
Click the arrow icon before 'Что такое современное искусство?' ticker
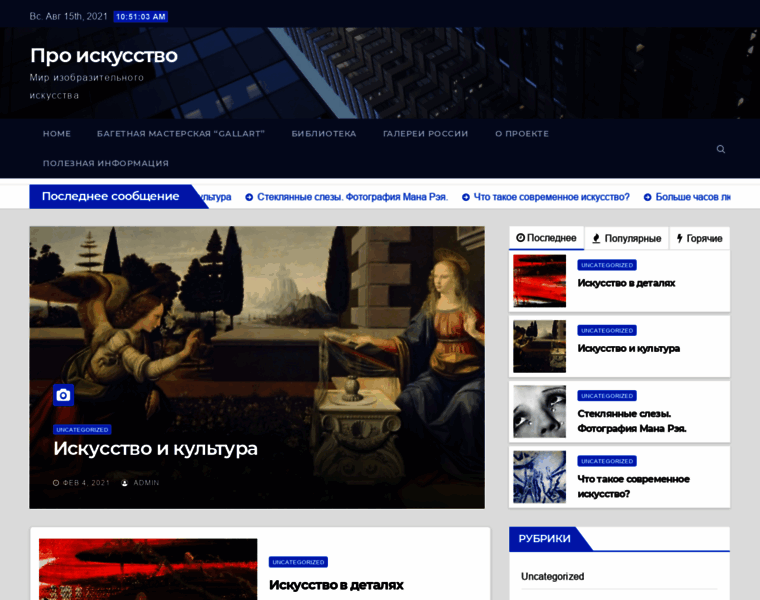[x=466, y=197]
